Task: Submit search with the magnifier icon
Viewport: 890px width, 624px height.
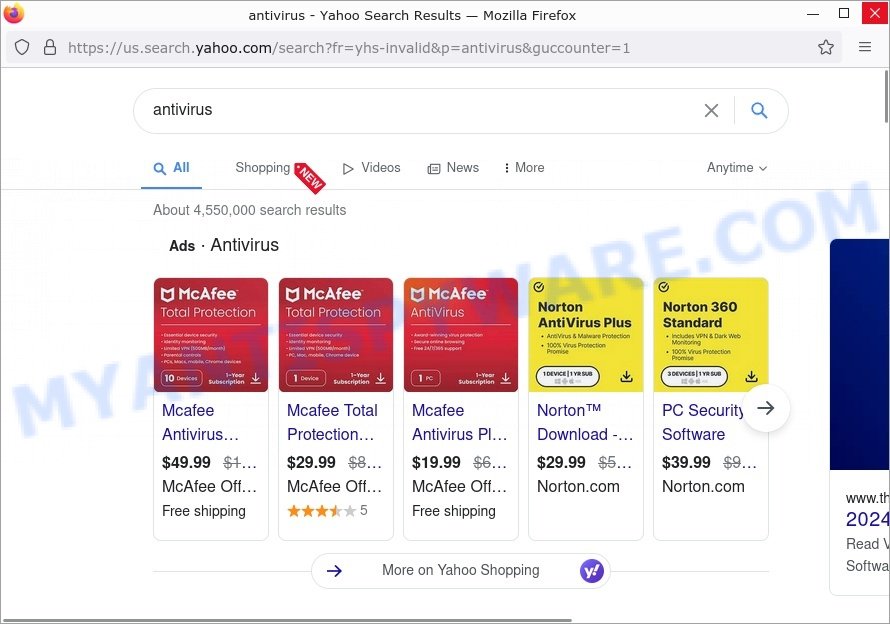Action: click(759, 110)
